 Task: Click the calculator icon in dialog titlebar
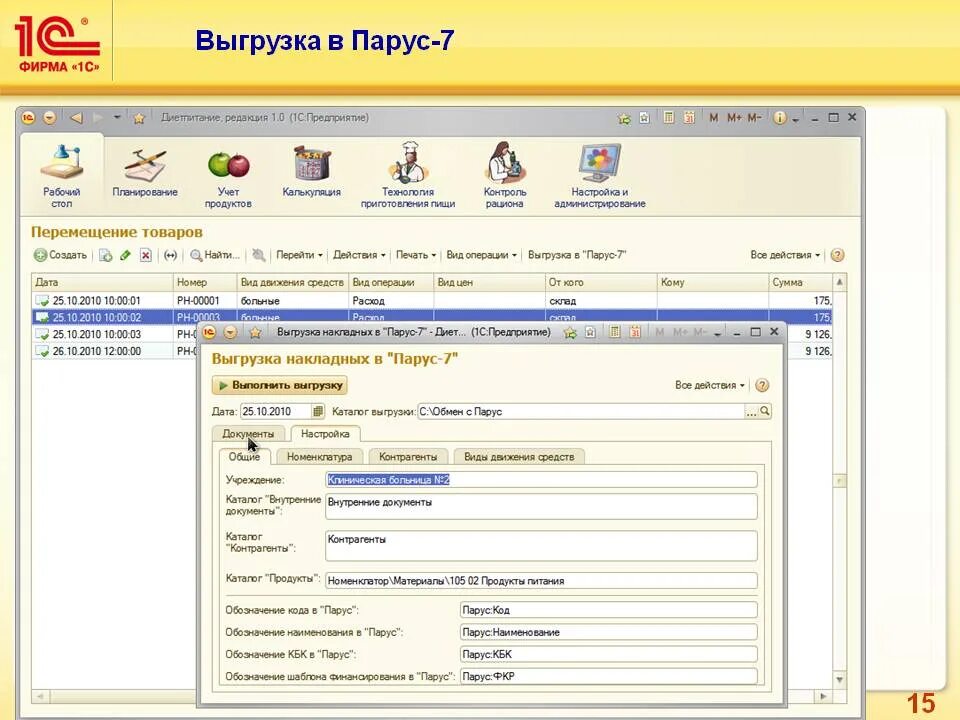615,332
